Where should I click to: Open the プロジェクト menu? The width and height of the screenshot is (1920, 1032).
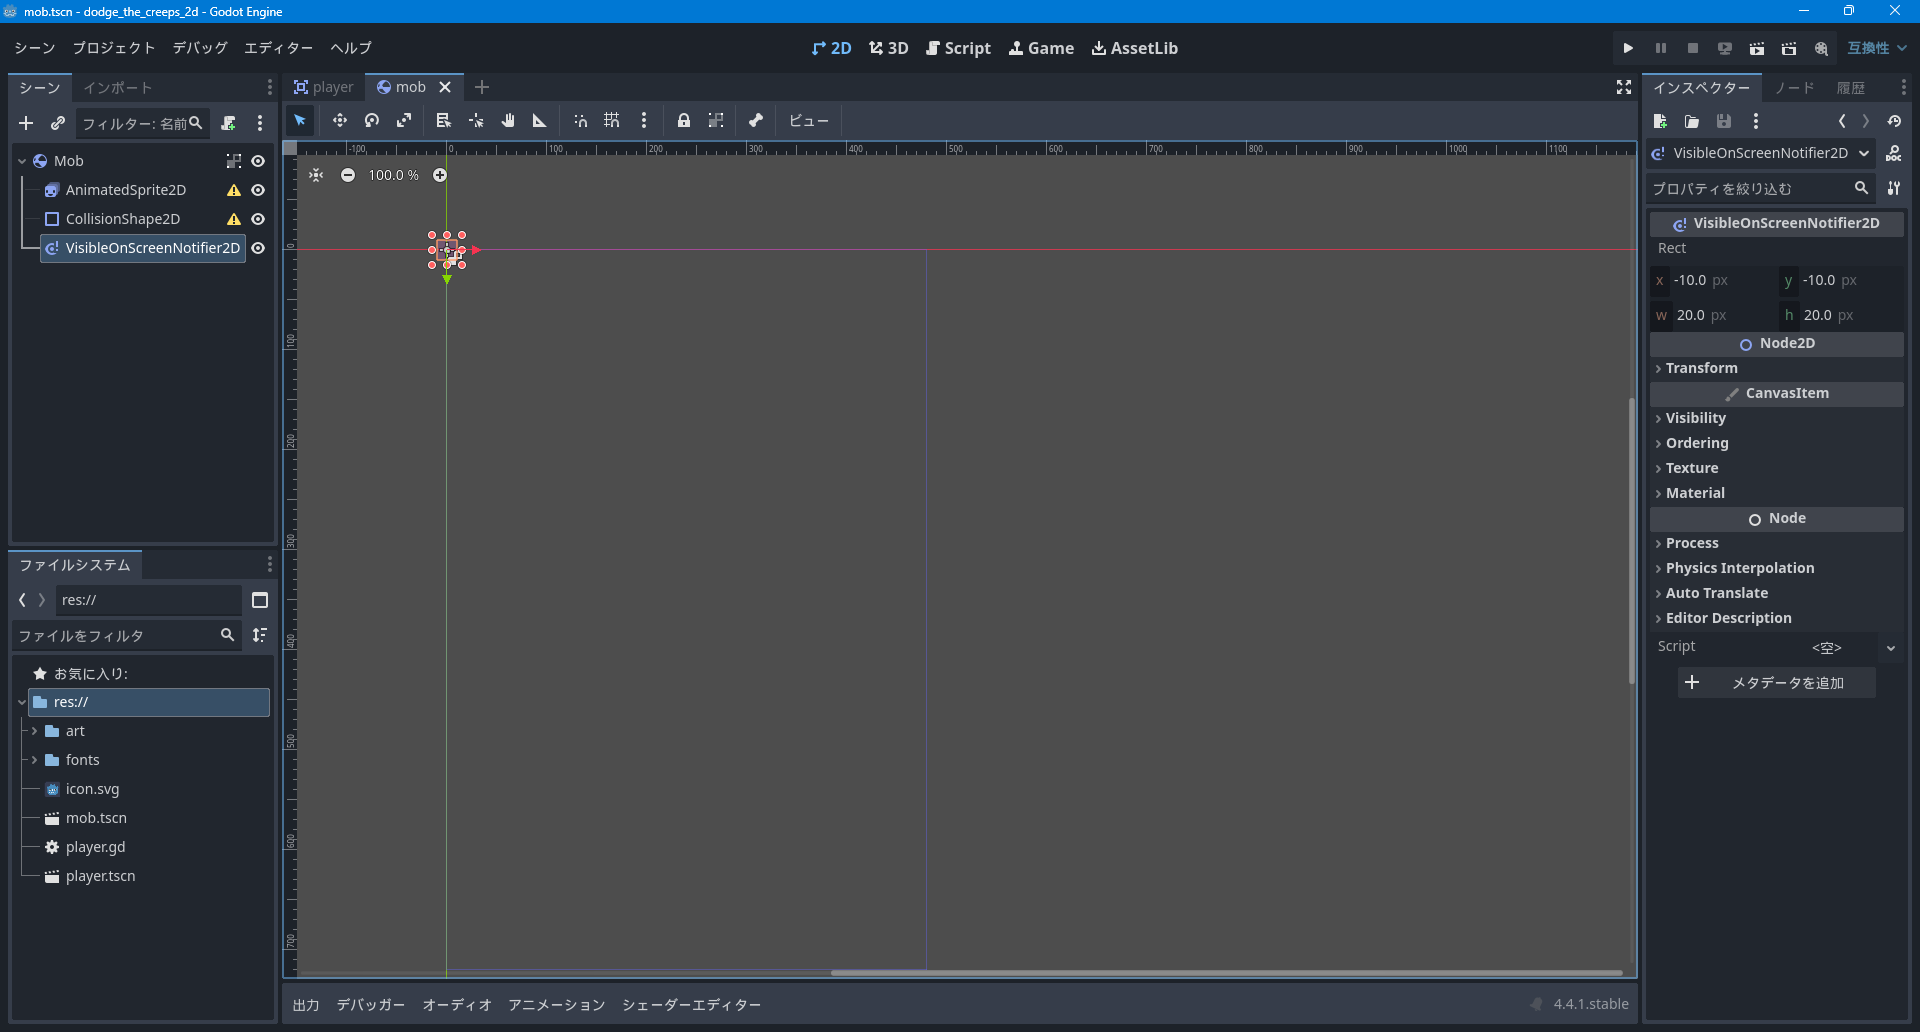(x=114, y=48)
